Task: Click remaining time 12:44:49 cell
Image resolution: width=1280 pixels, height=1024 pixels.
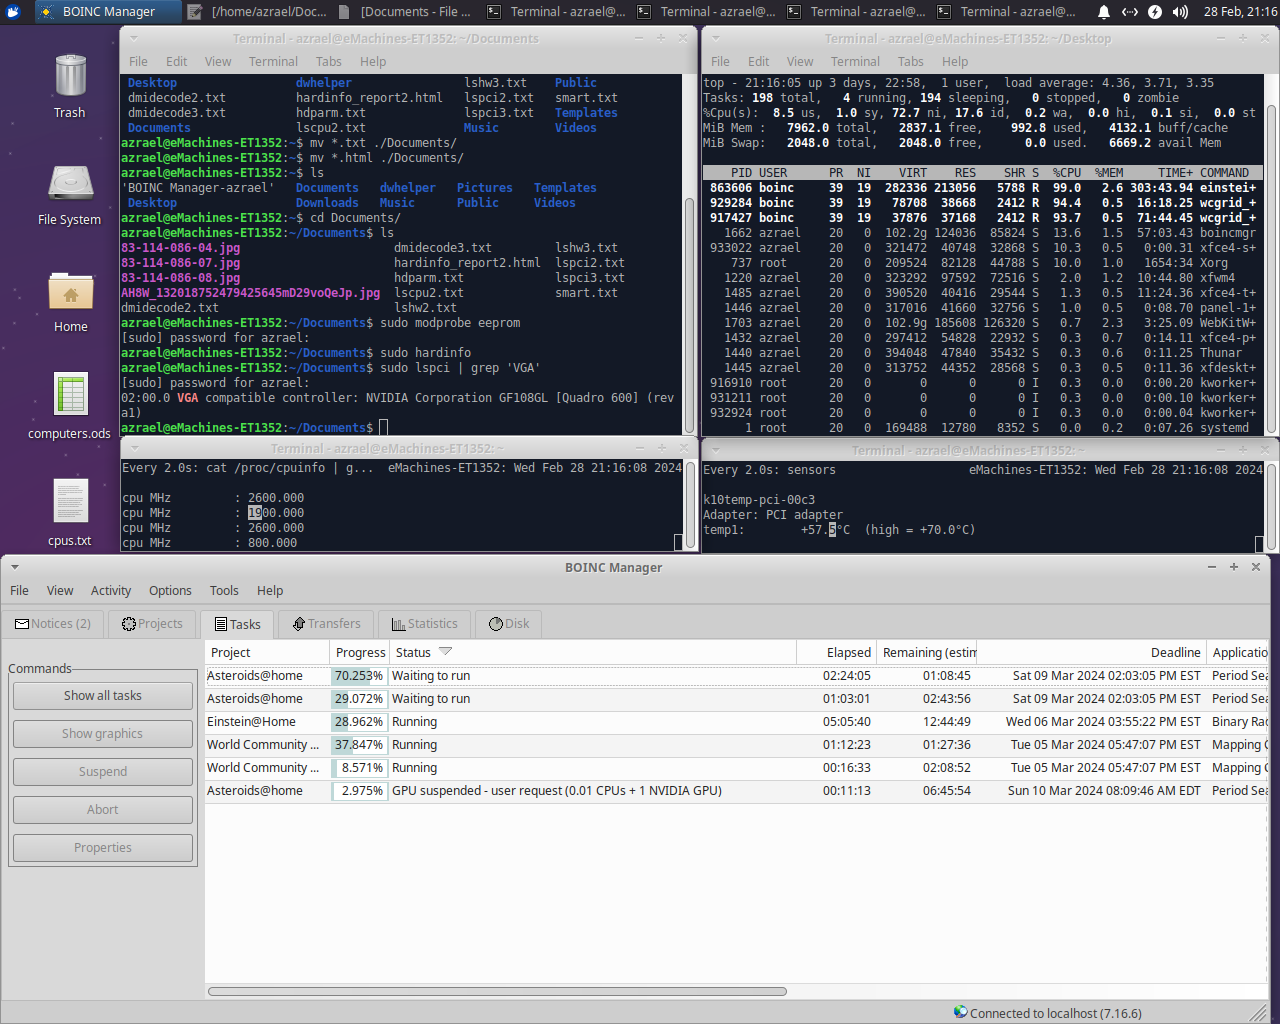Action: [x=947, y=722]
